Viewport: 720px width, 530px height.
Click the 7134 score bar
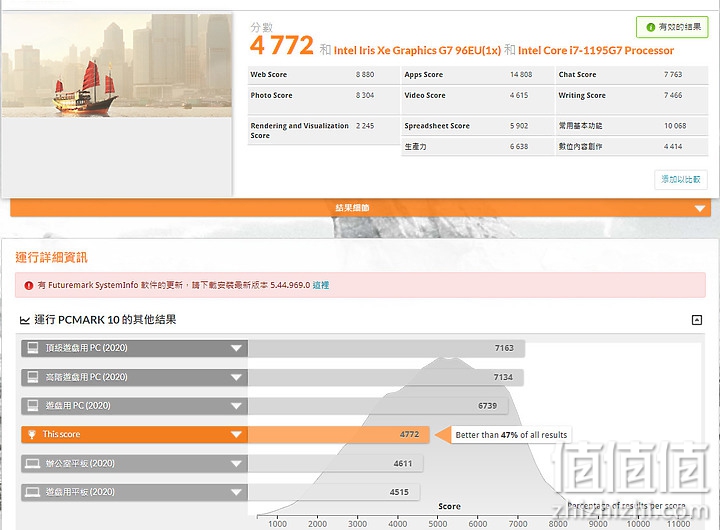coord(386,378)
